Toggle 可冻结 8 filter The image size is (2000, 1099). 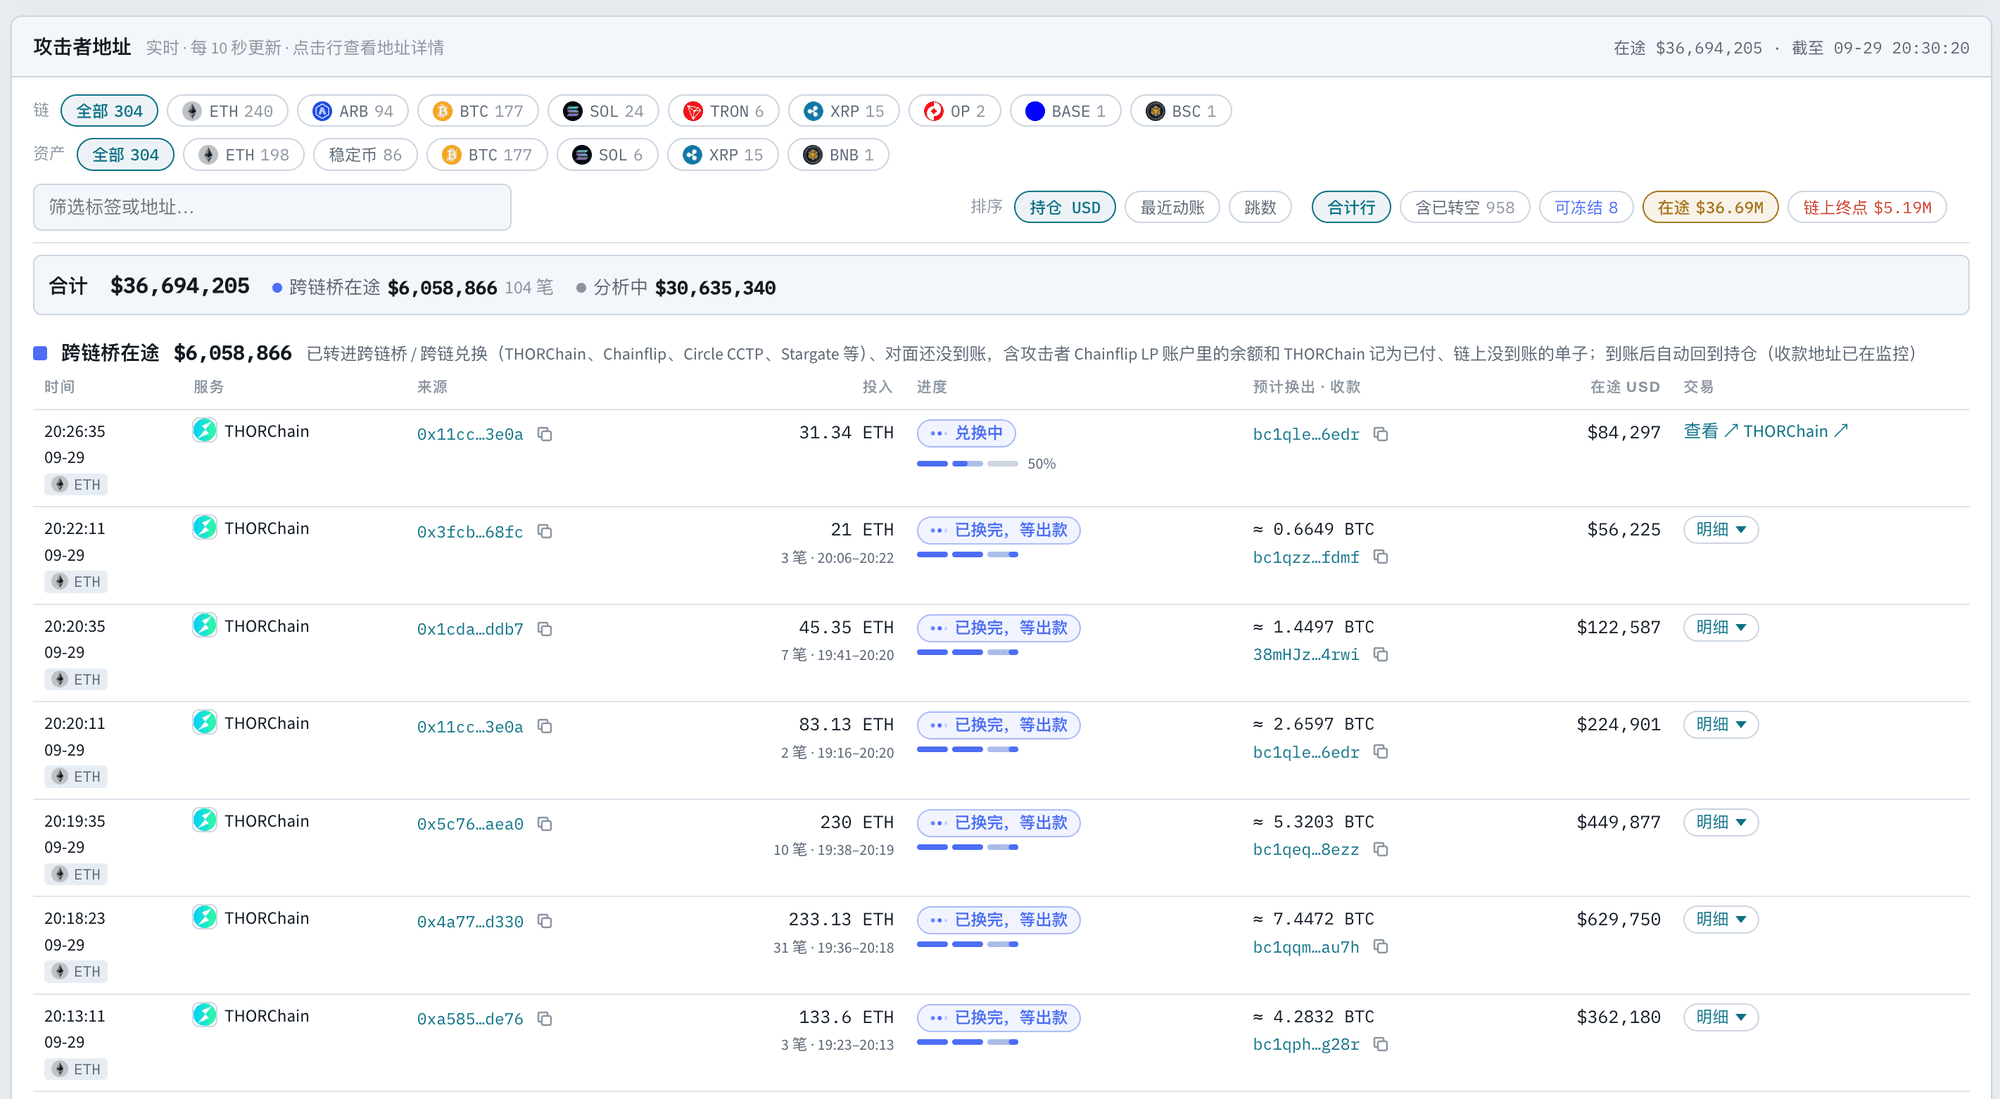click(1586, 207)
